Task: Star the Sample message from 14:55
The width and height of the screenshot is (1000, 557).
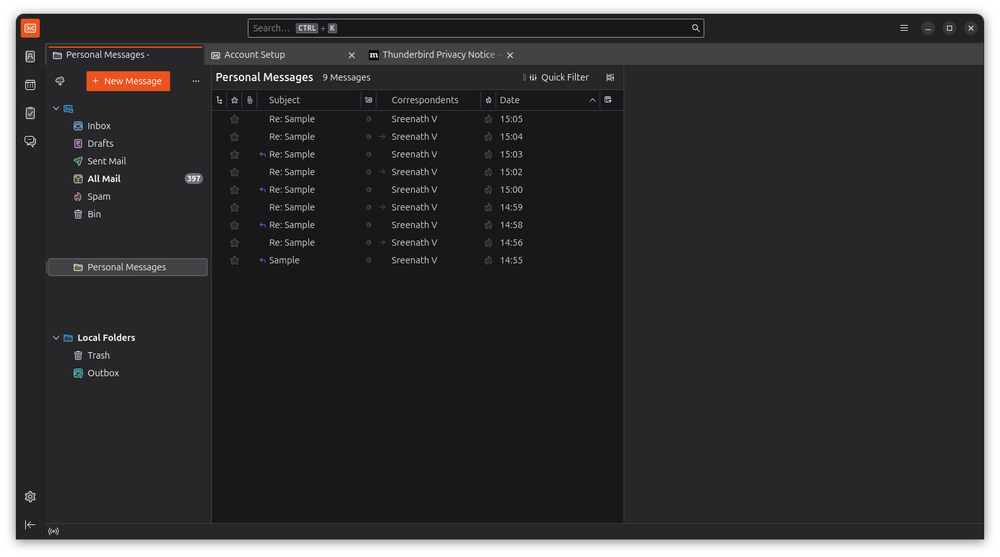Action: click(x=235, y=260)
